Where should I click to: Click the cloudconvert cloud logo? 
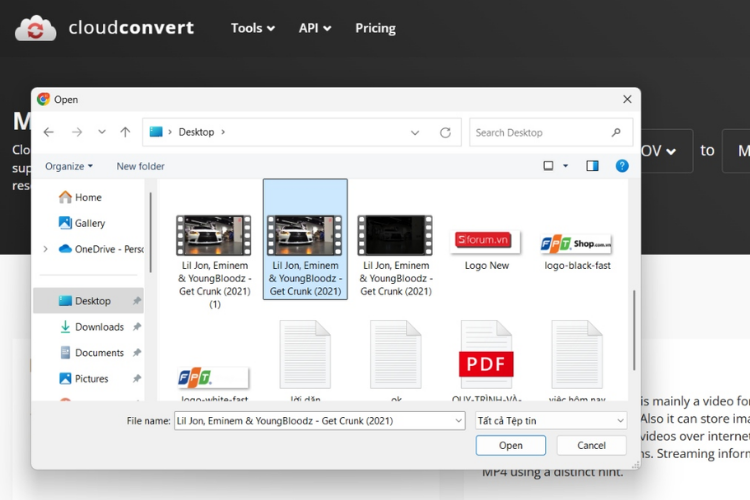coord(35,28)
